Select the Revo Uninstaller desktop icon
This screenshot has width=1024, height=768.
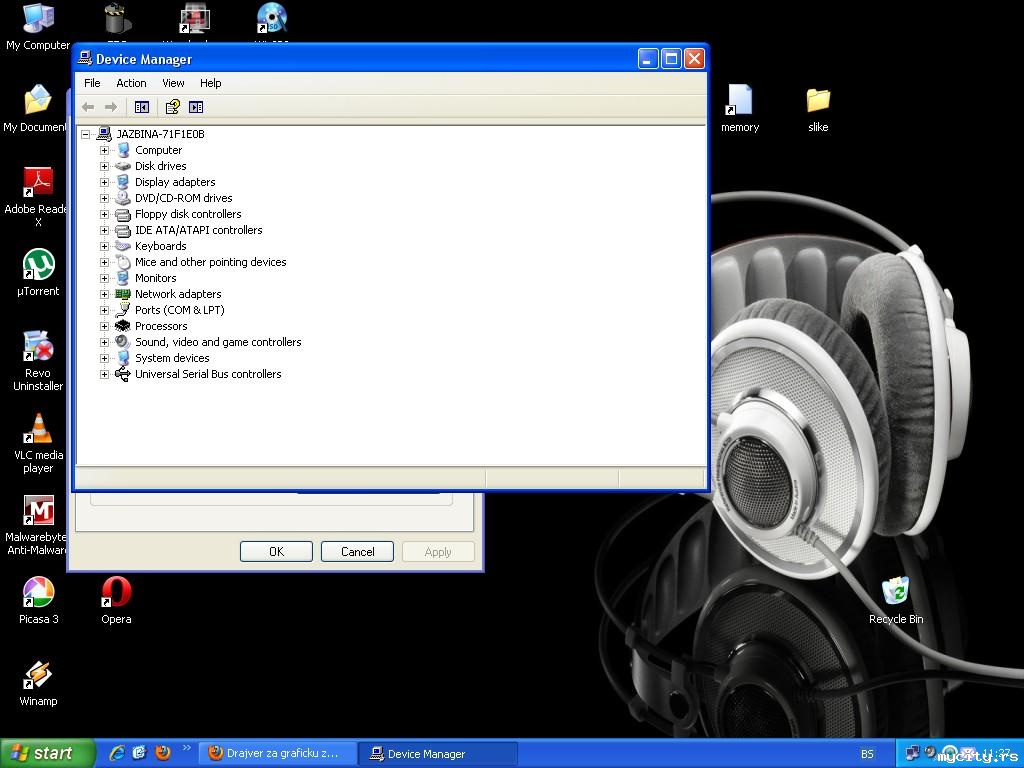tap(38, 347)
